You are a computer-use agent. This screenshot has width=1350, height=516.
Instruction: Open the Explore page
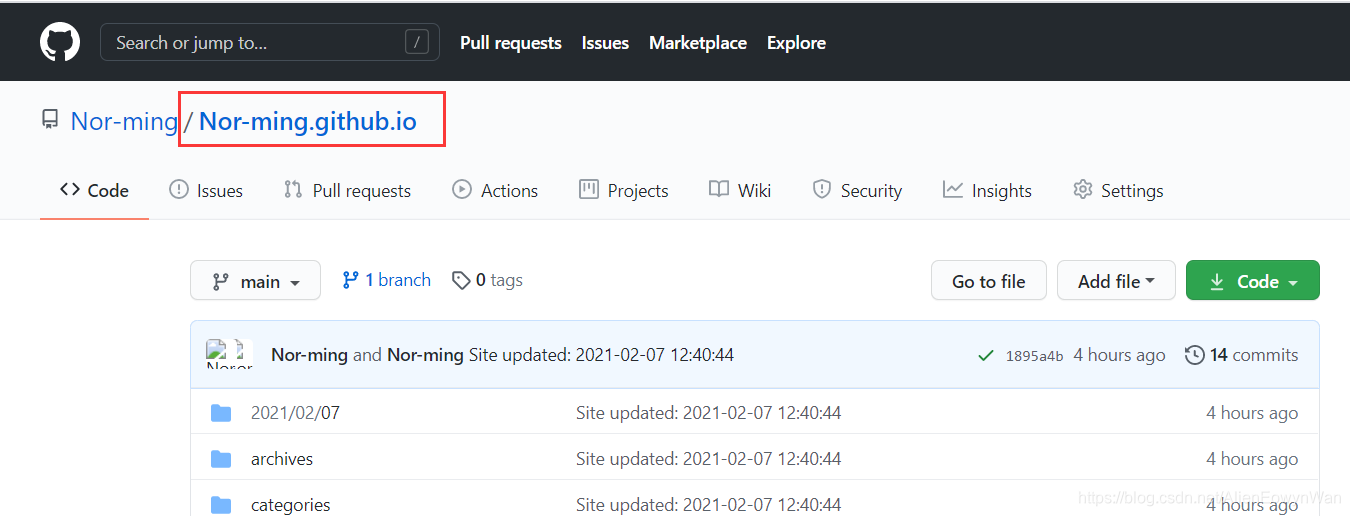coord(796,43)
